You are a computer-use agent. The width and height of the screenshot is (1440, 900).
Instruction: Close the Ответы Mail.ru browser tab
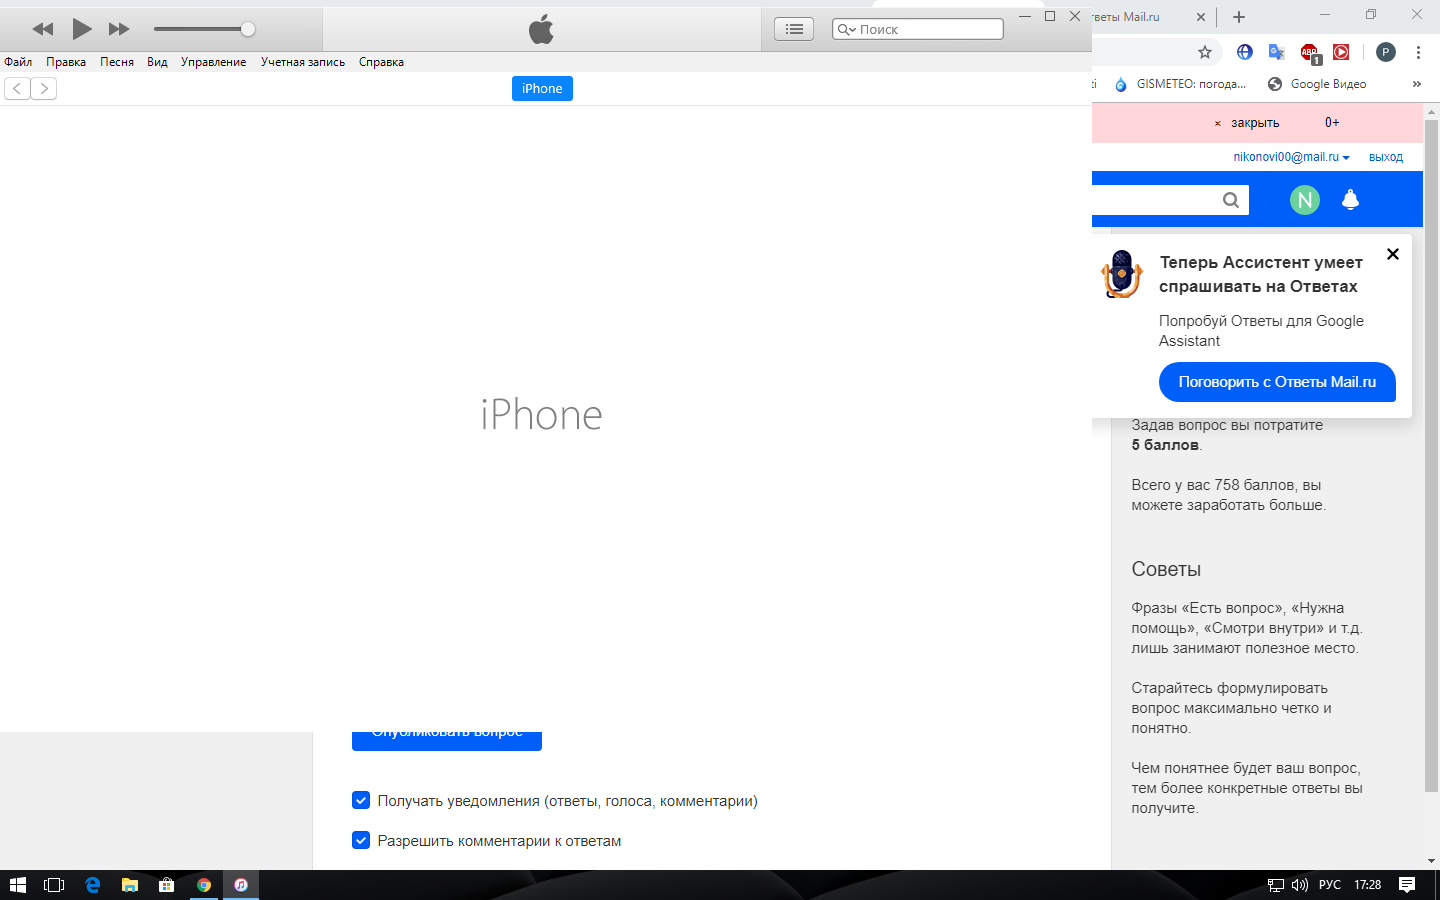(1201, 17)
